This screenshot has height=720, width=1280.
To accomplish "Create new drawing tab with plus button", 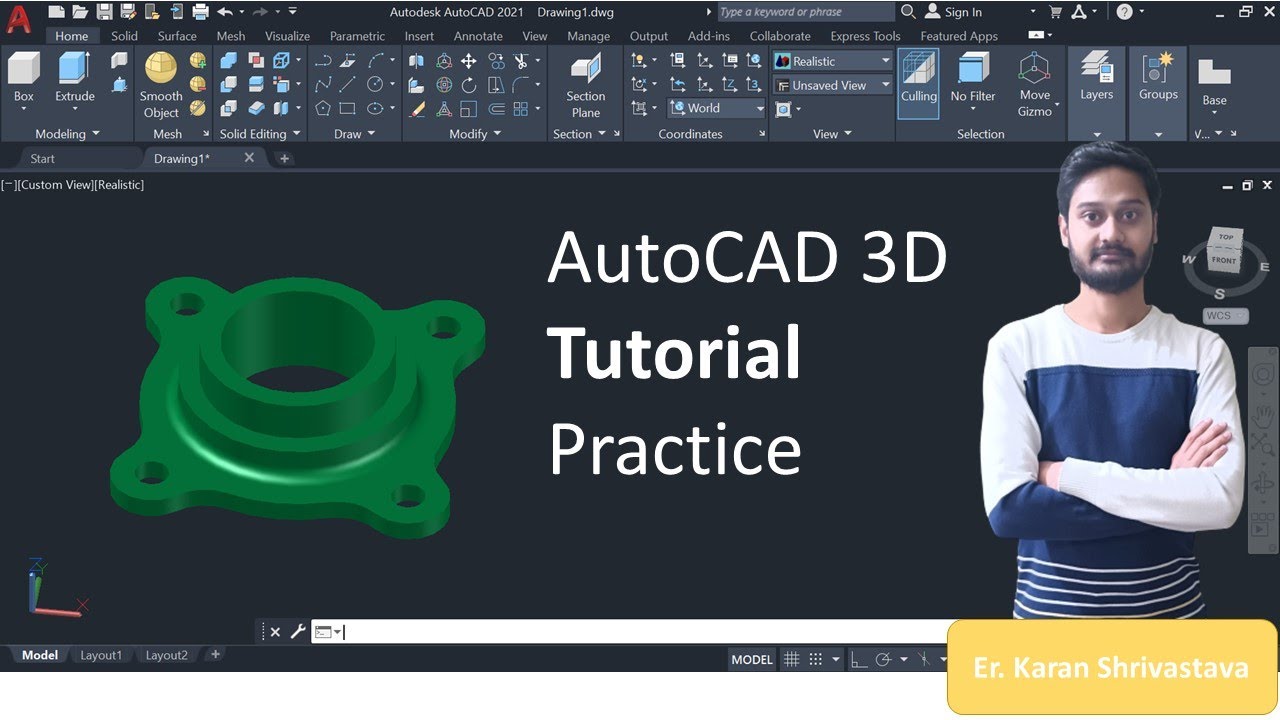I will coord(284,158).
